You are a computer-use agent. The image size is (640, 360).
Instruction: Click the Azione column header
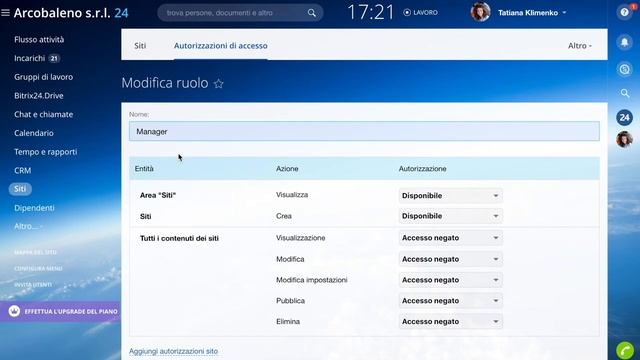pyautogui.click(x=287, y=169)
